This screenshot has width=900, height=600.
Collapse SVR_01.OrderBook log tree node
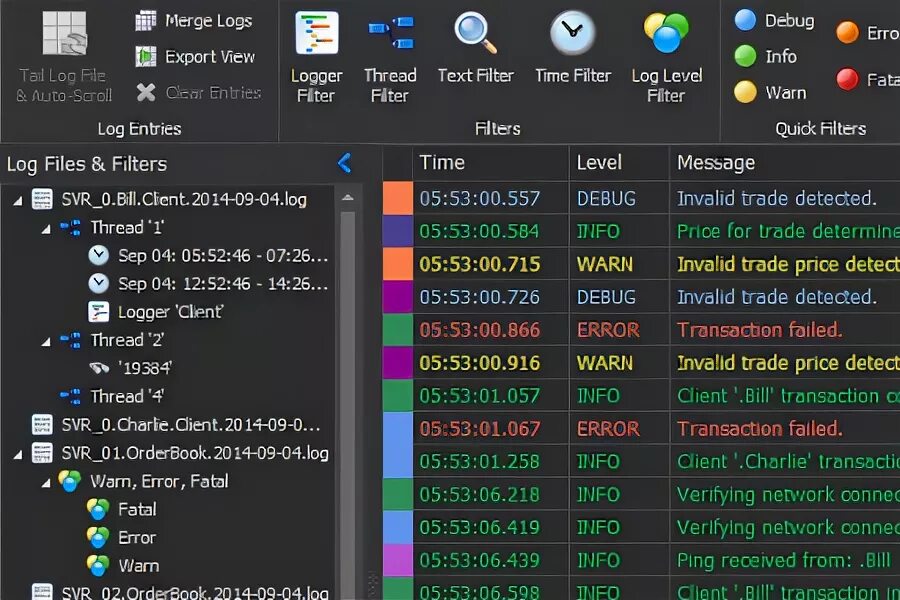(18, 455)
